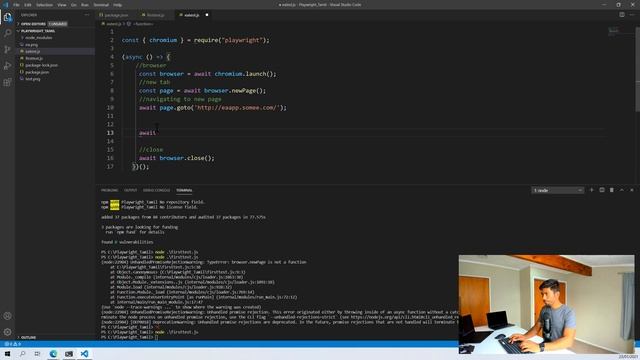Open the Edit menu
The image size is (640, 360).
tap(28, 5)
